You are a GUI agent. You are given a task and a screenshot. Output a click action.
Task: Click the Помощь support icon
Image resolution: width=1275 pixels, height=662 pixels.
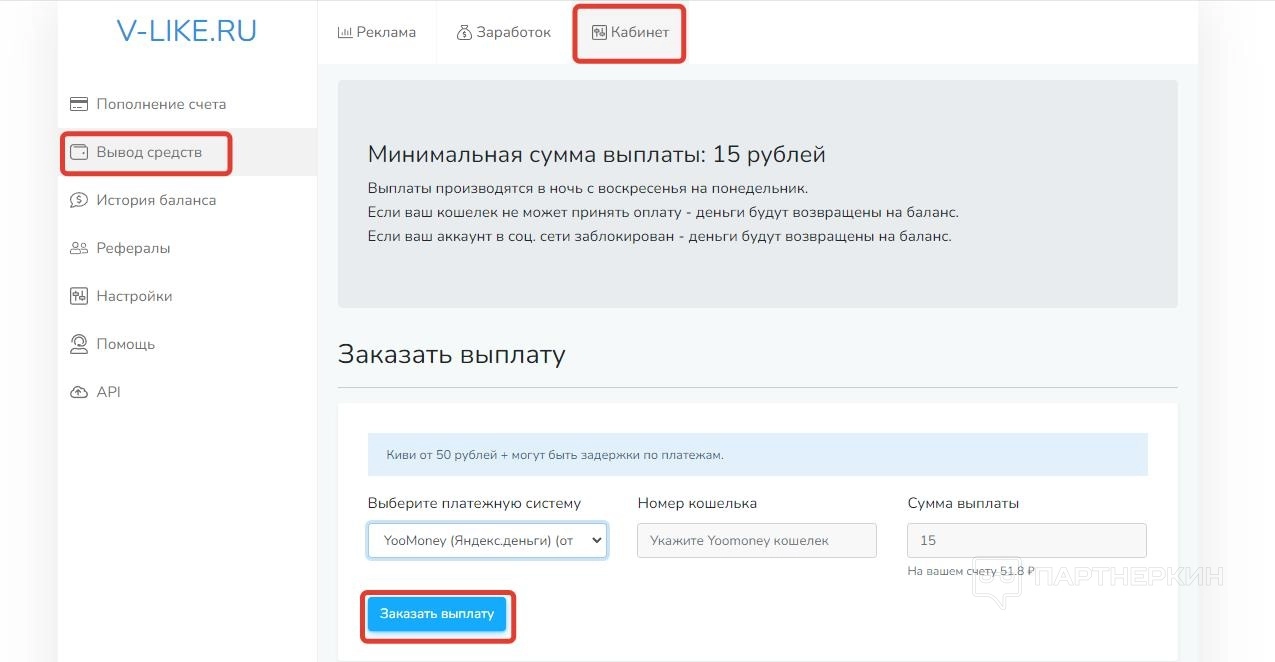pos(79,344)
